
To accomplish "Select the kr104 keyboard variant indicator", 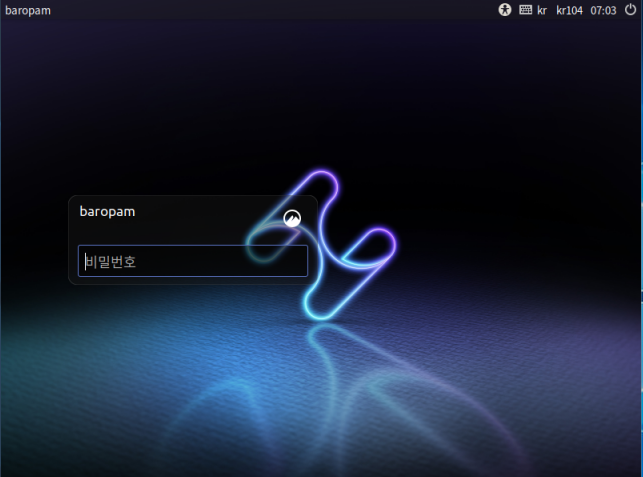I will pyautogui.click(x=569, y=10).
